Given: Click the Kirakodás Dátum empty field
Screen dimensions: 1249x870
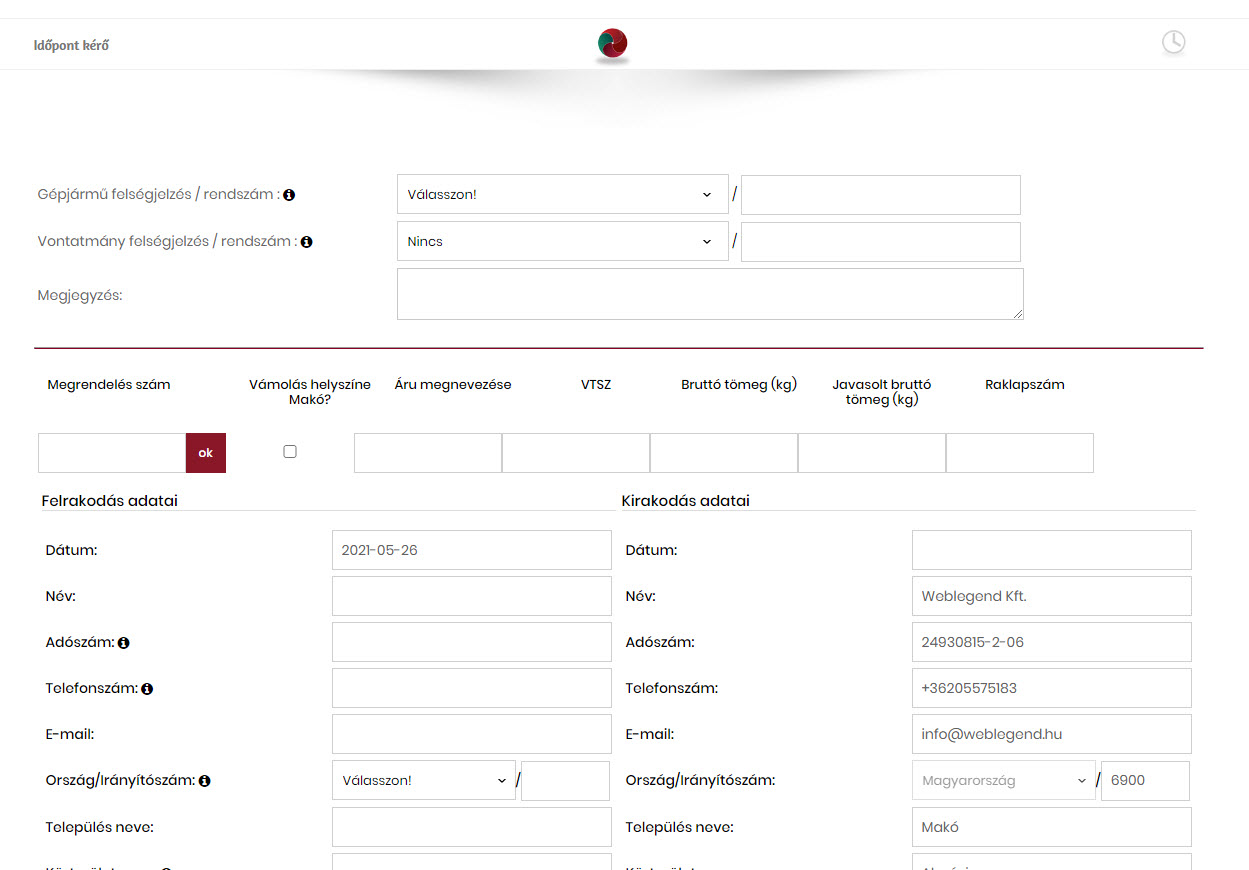Looking at the screenshot, I should pos(1051,550).
